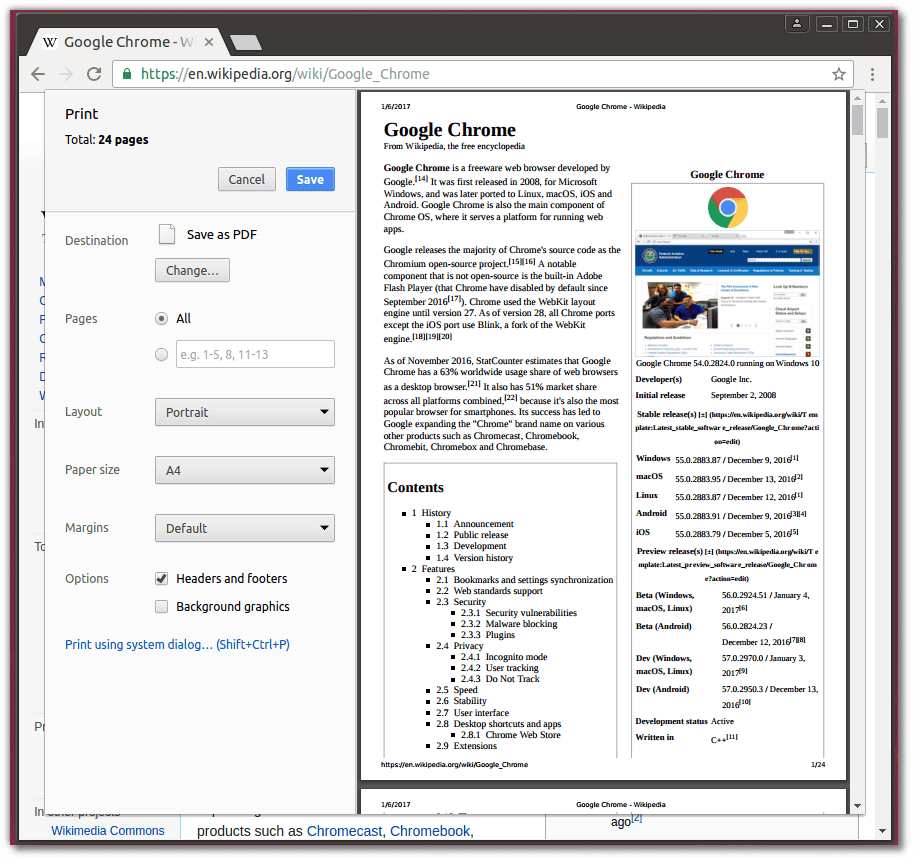This screenshot has height=861, width=914.
Task: Click the Wikipedia favicon on the tab
Action: click(50, 42)
